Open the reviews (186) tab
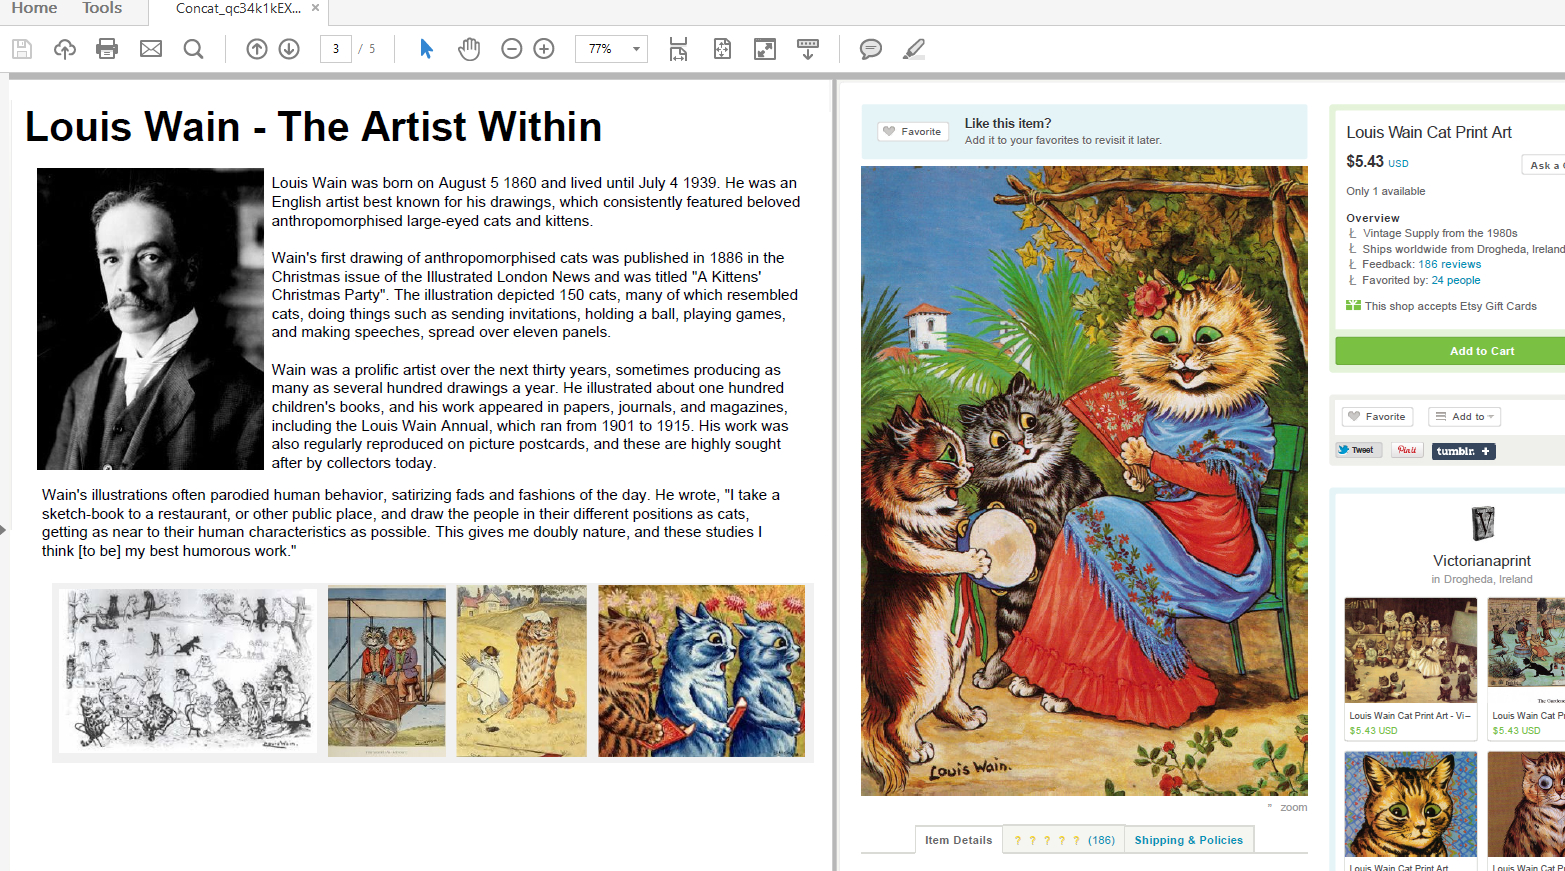 coord(1064,840)
